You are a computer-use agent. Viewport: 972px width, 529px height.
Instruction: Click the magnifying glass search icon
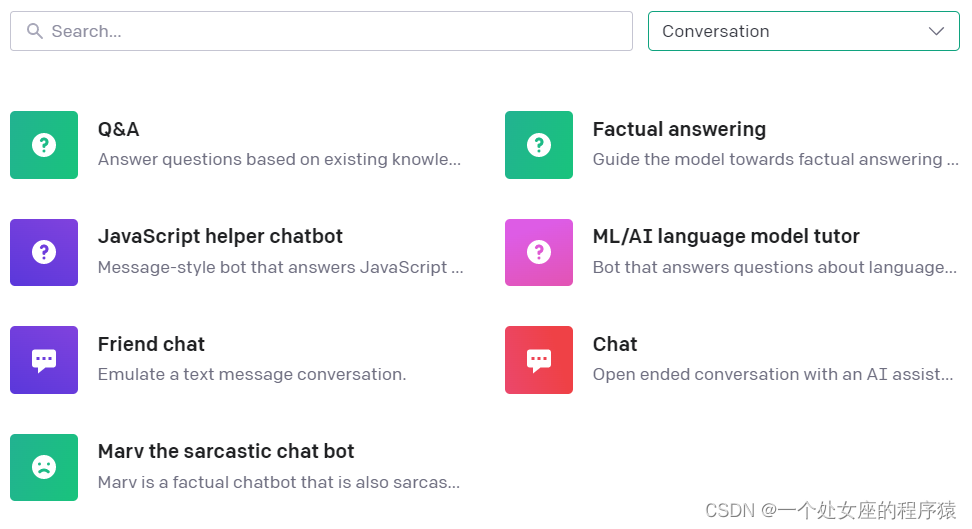(x=35, y=31)
